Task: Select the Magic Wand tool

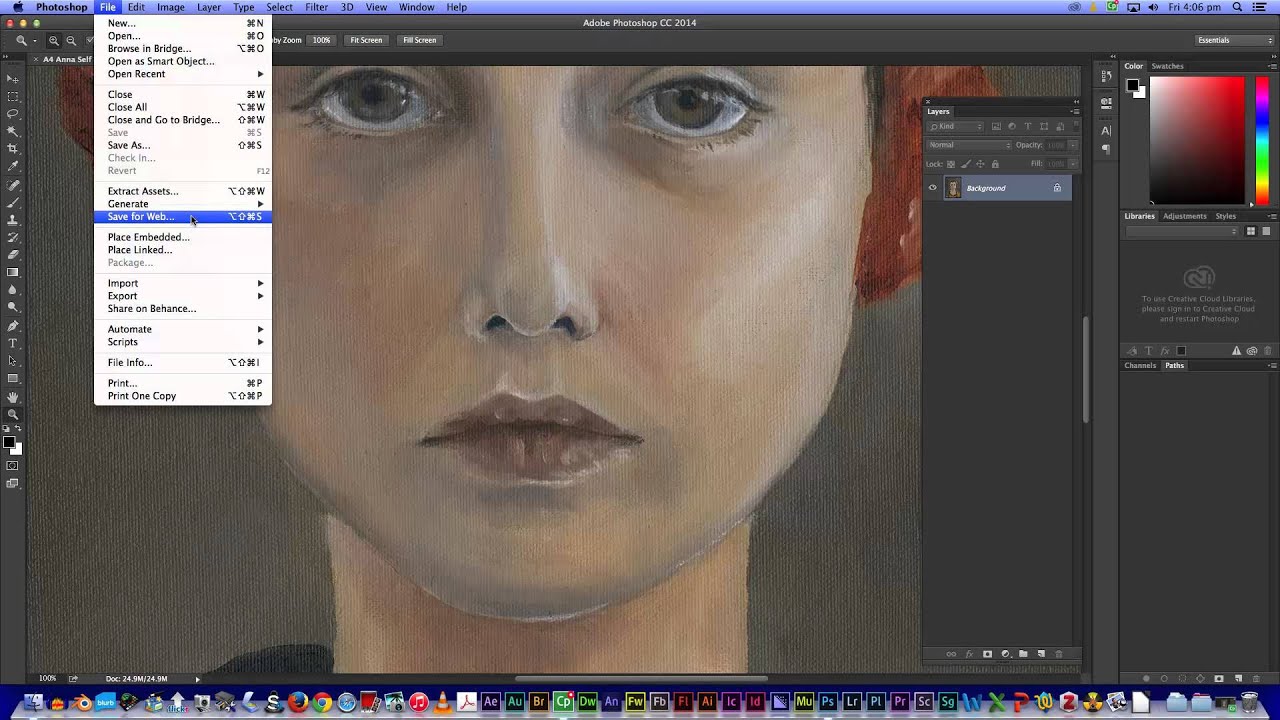Action: pos(12,131)
